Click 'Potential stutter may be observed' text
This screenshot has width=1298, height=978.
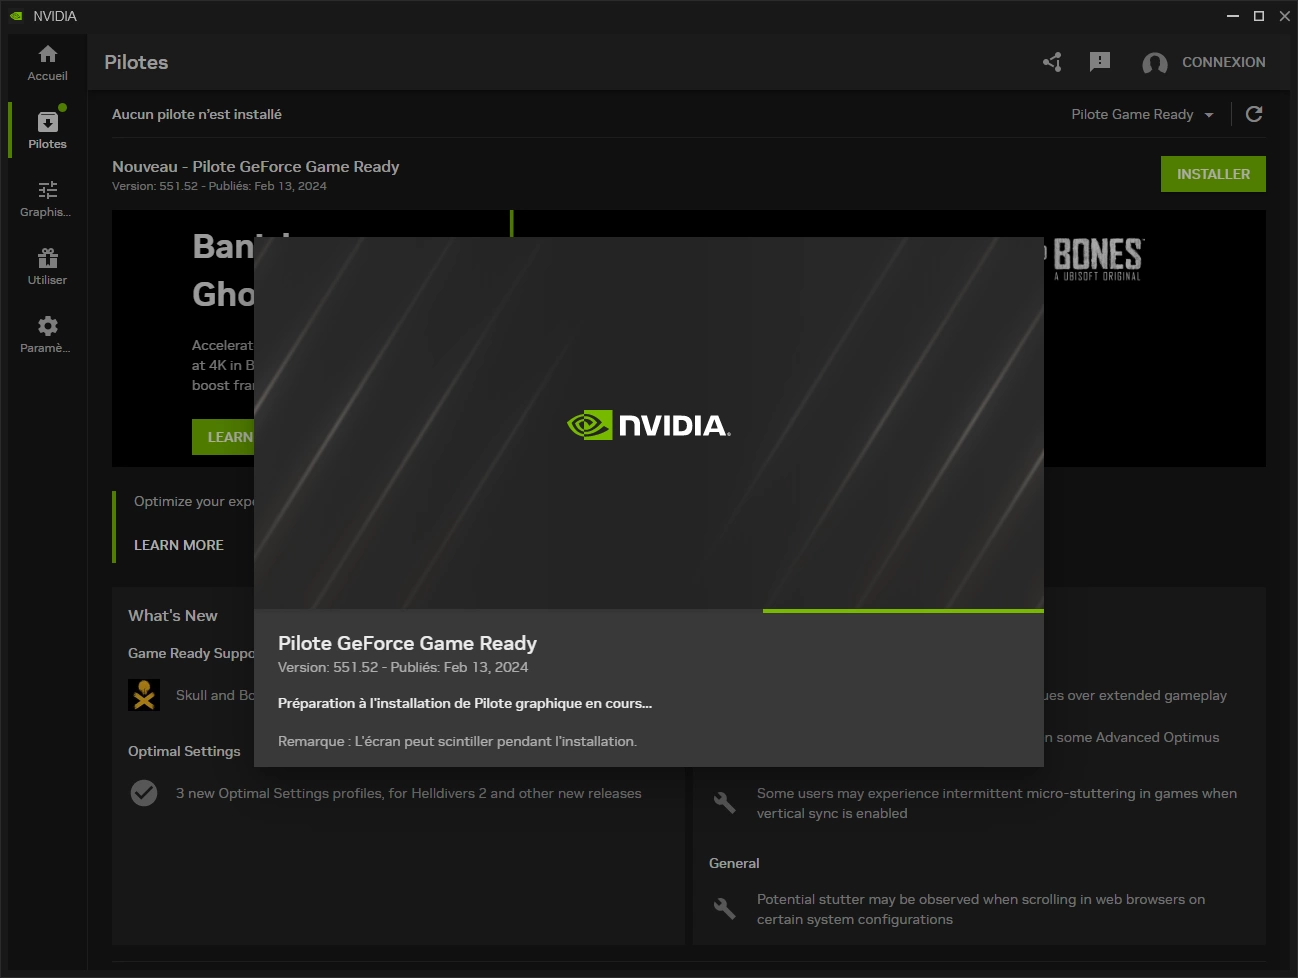click(981, 909)
